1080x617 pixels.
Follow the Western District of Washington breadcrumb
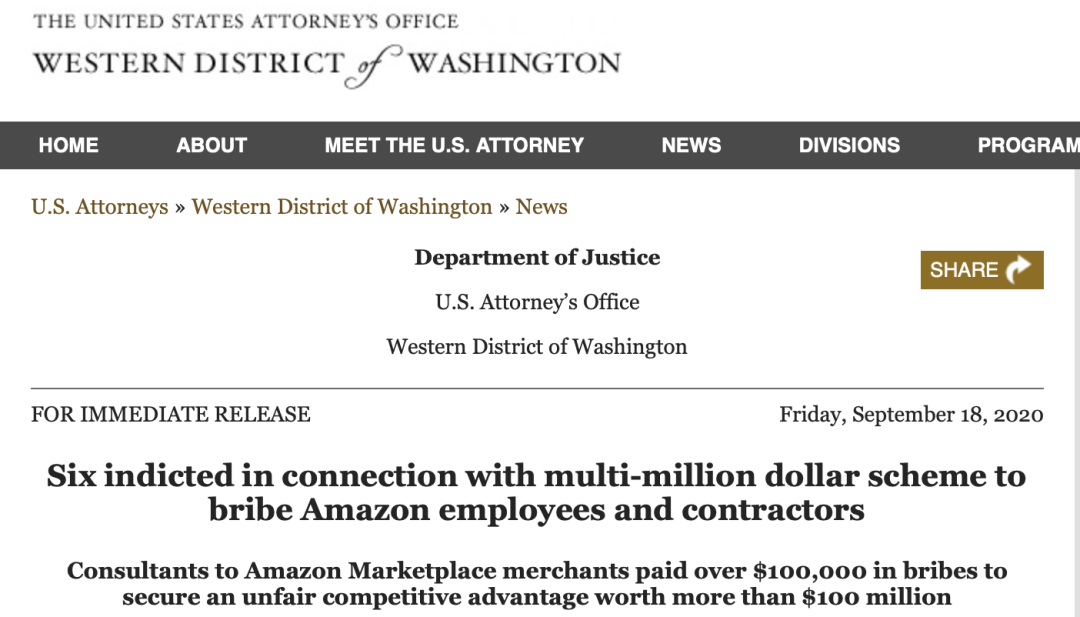tap(342, 207)
